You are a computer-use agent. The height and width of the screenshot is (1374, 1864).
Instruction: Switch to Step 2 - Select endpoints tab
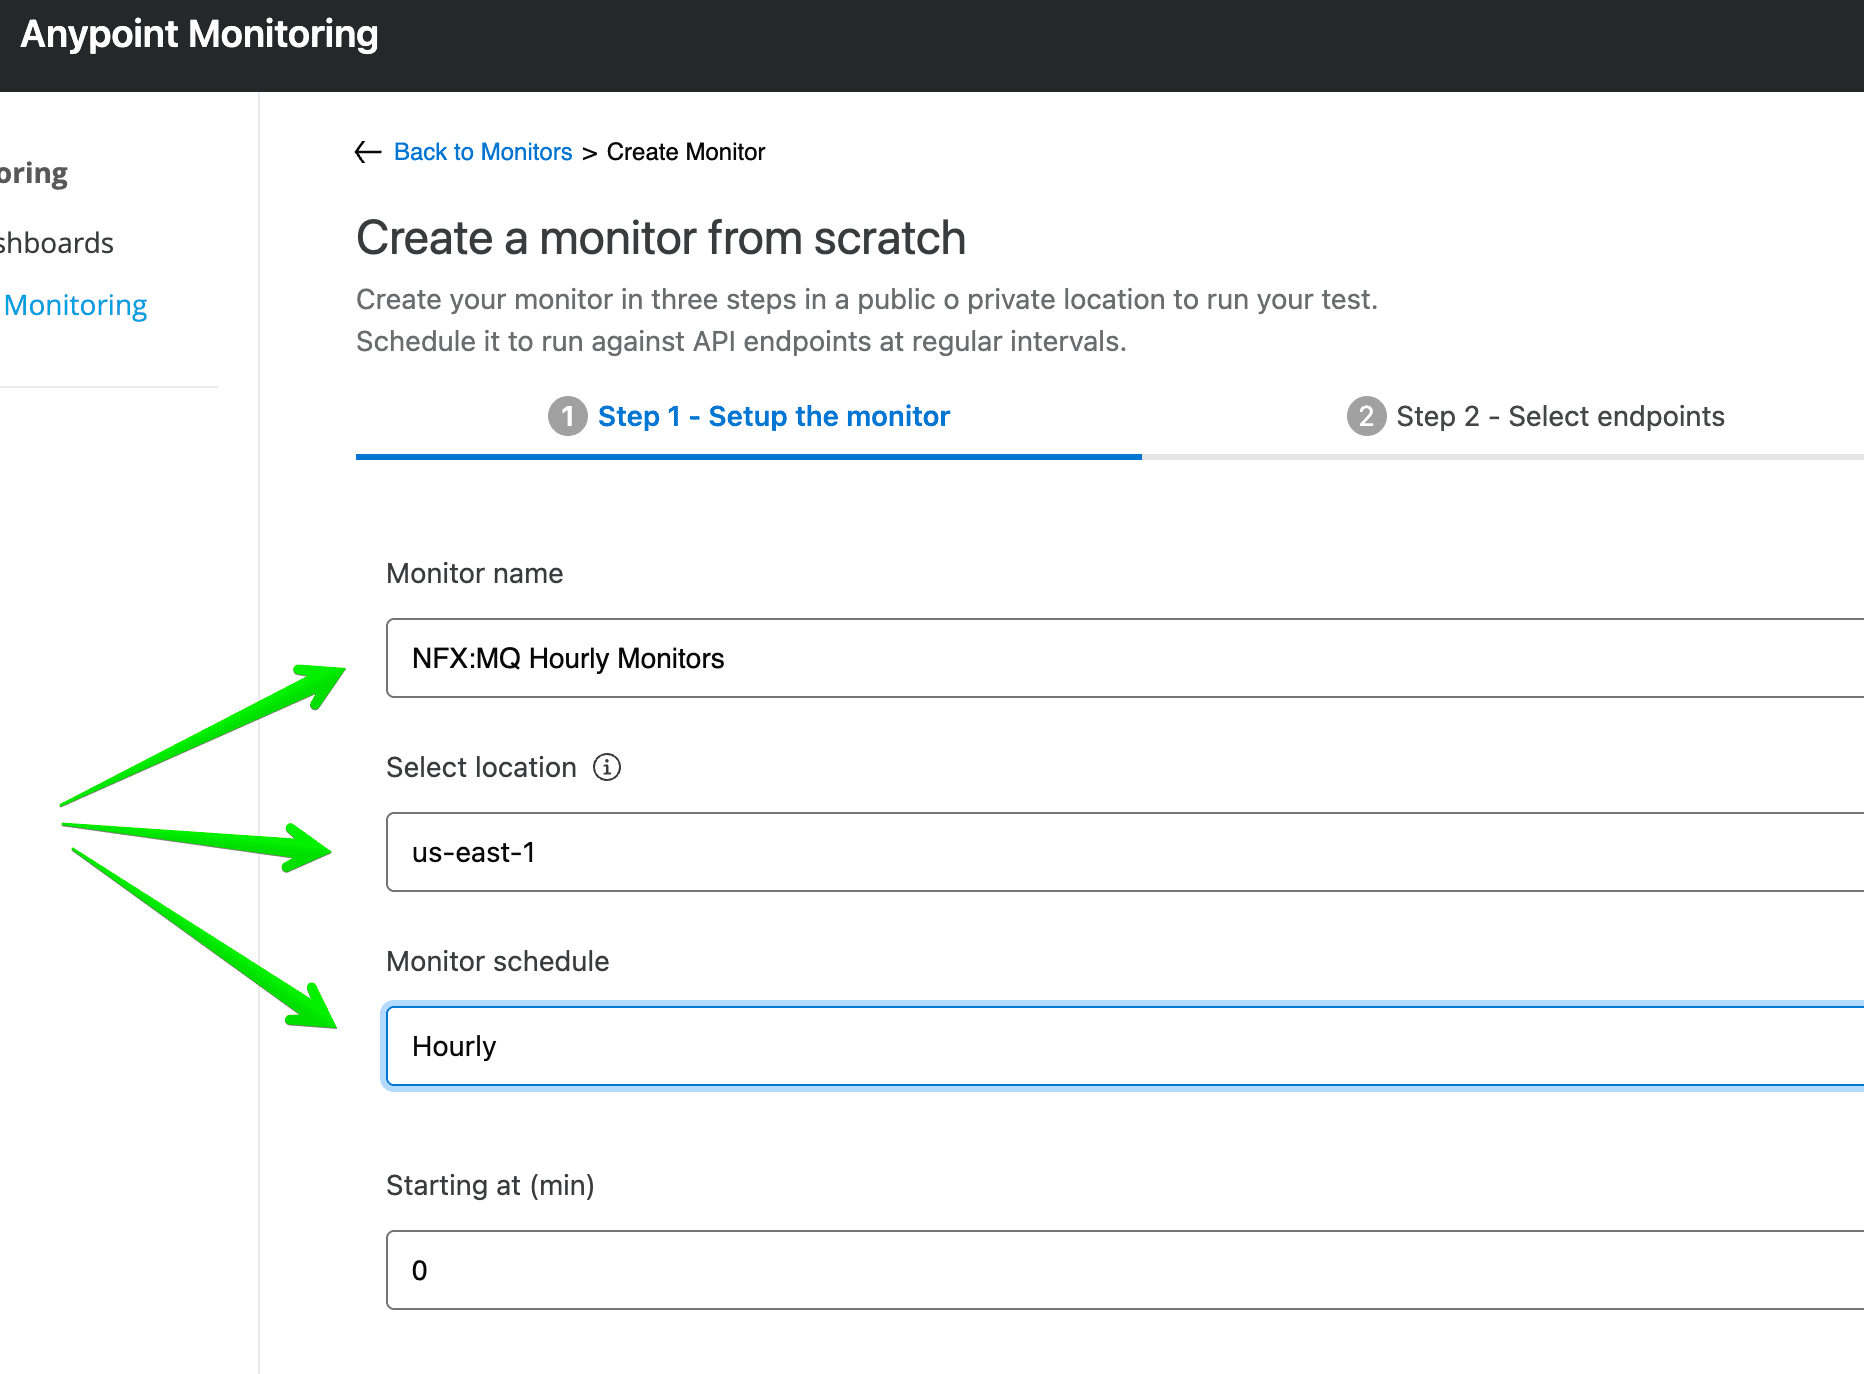click(1536, 416)
